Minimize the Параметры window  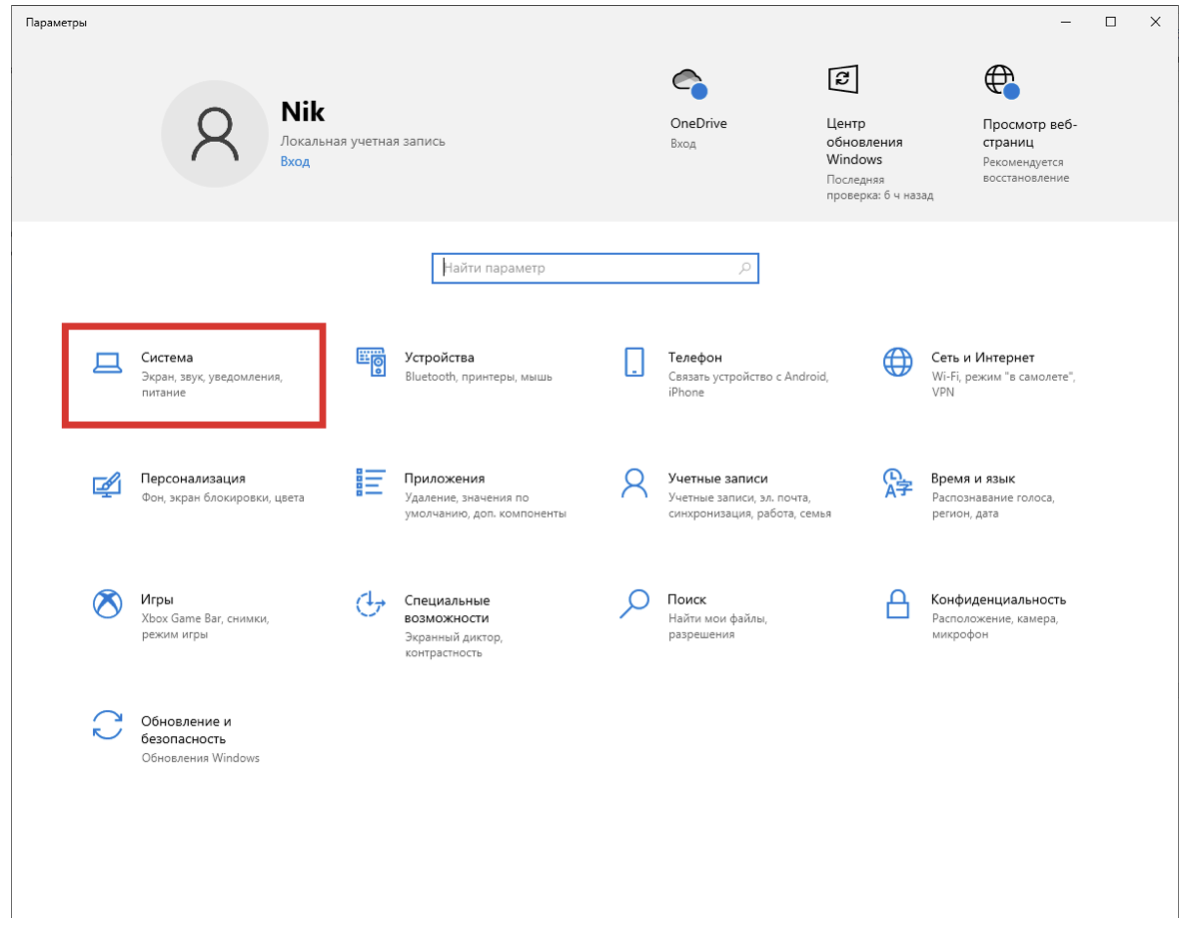1065,22
